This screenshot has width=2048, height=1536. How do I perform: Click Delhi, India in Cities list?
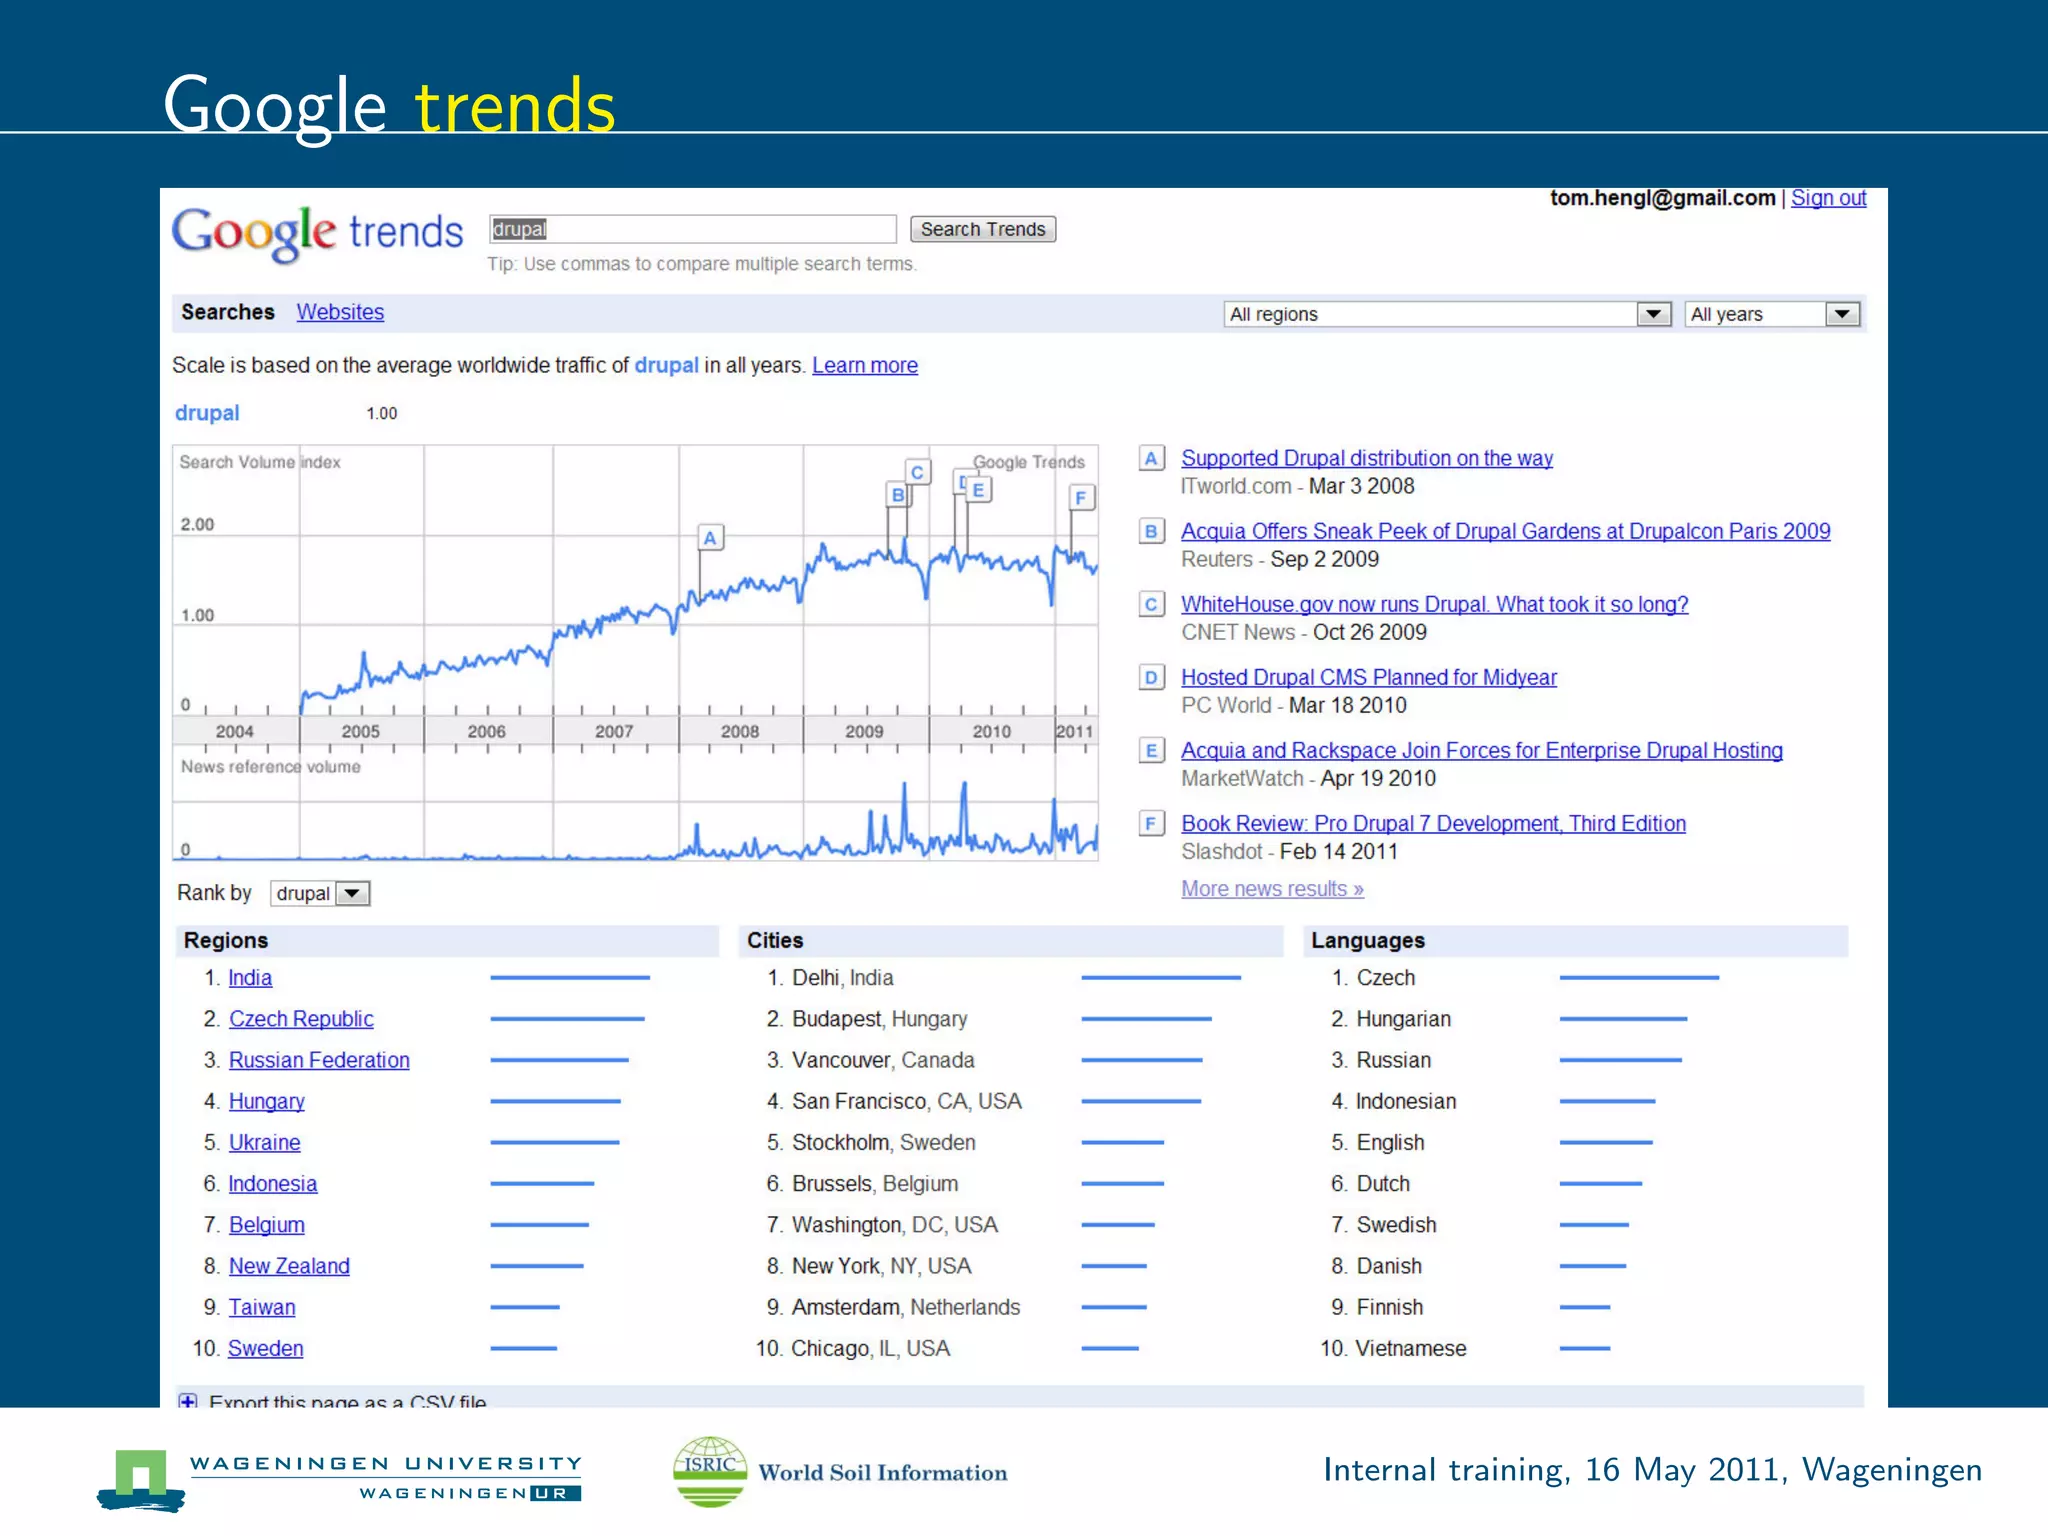pyautogui.click(x=843, y=978)
